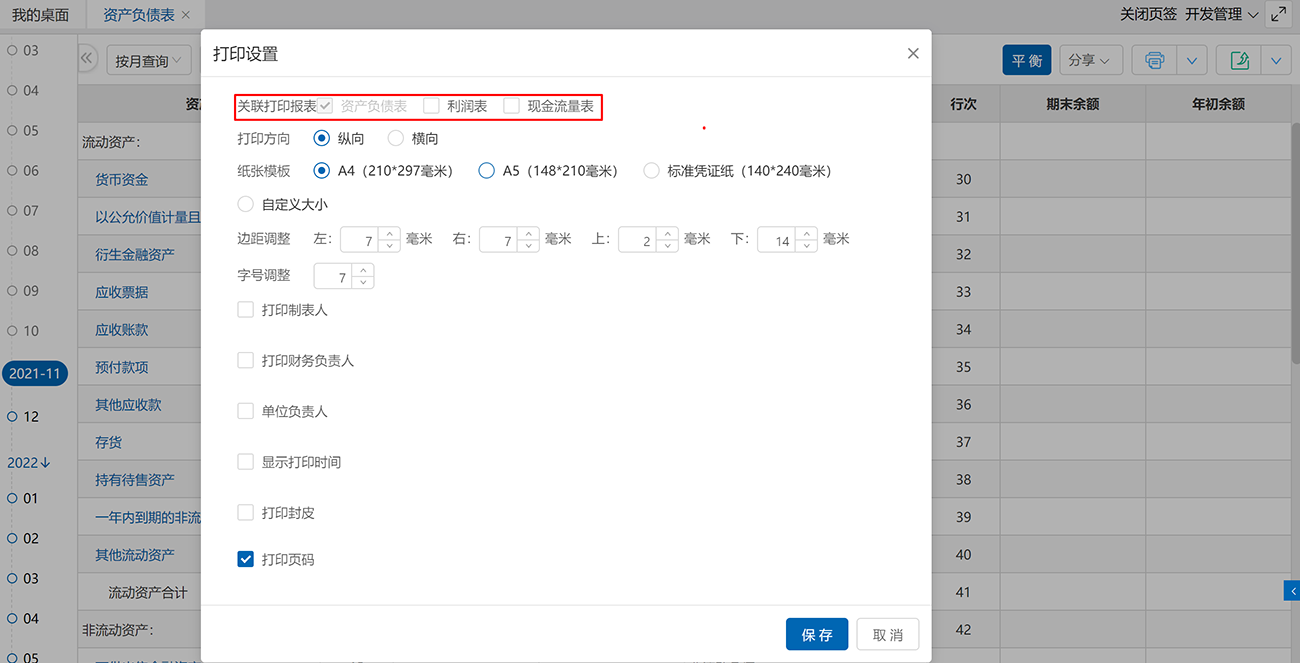Click the 保存 button
The height and width of the screenshot is (663, 1300).
[816, 635]
